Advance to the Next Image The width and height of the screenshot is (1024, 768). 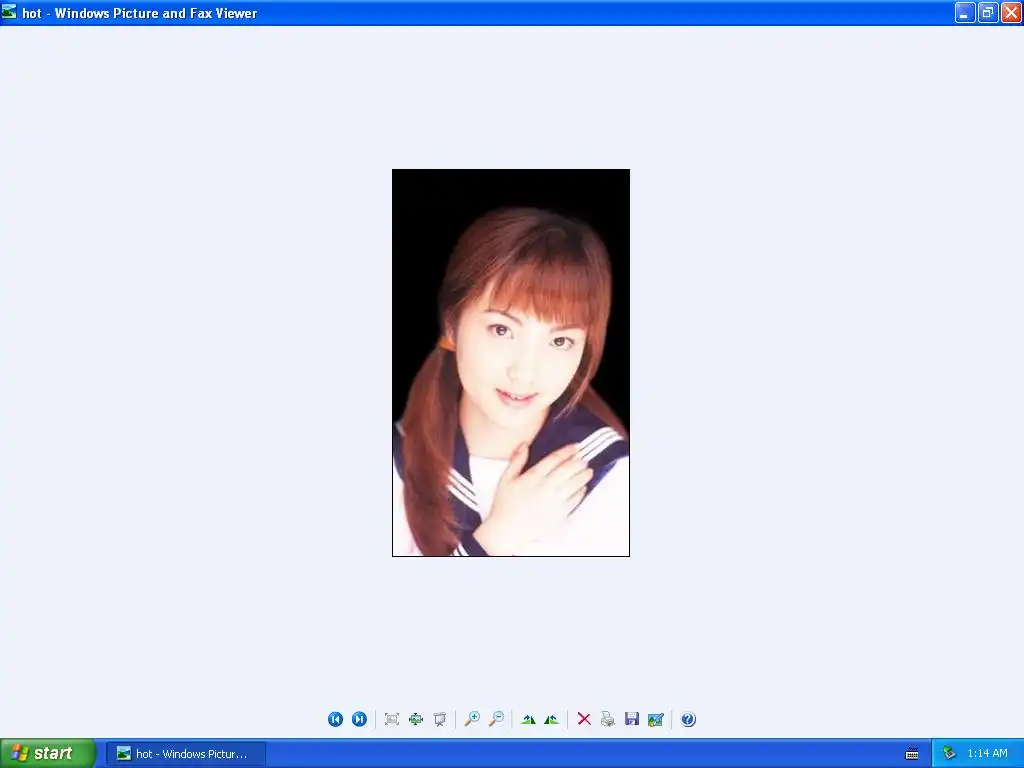(359, 719)
